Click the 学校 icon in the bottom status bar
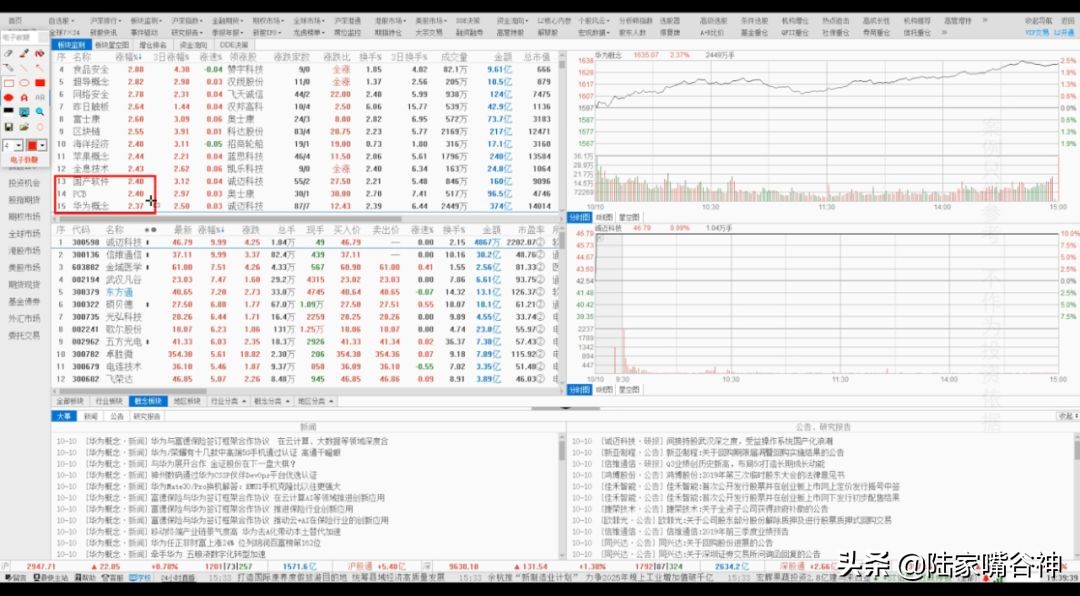The height and width of the screenshot is (596, 1080). point(139,577)
